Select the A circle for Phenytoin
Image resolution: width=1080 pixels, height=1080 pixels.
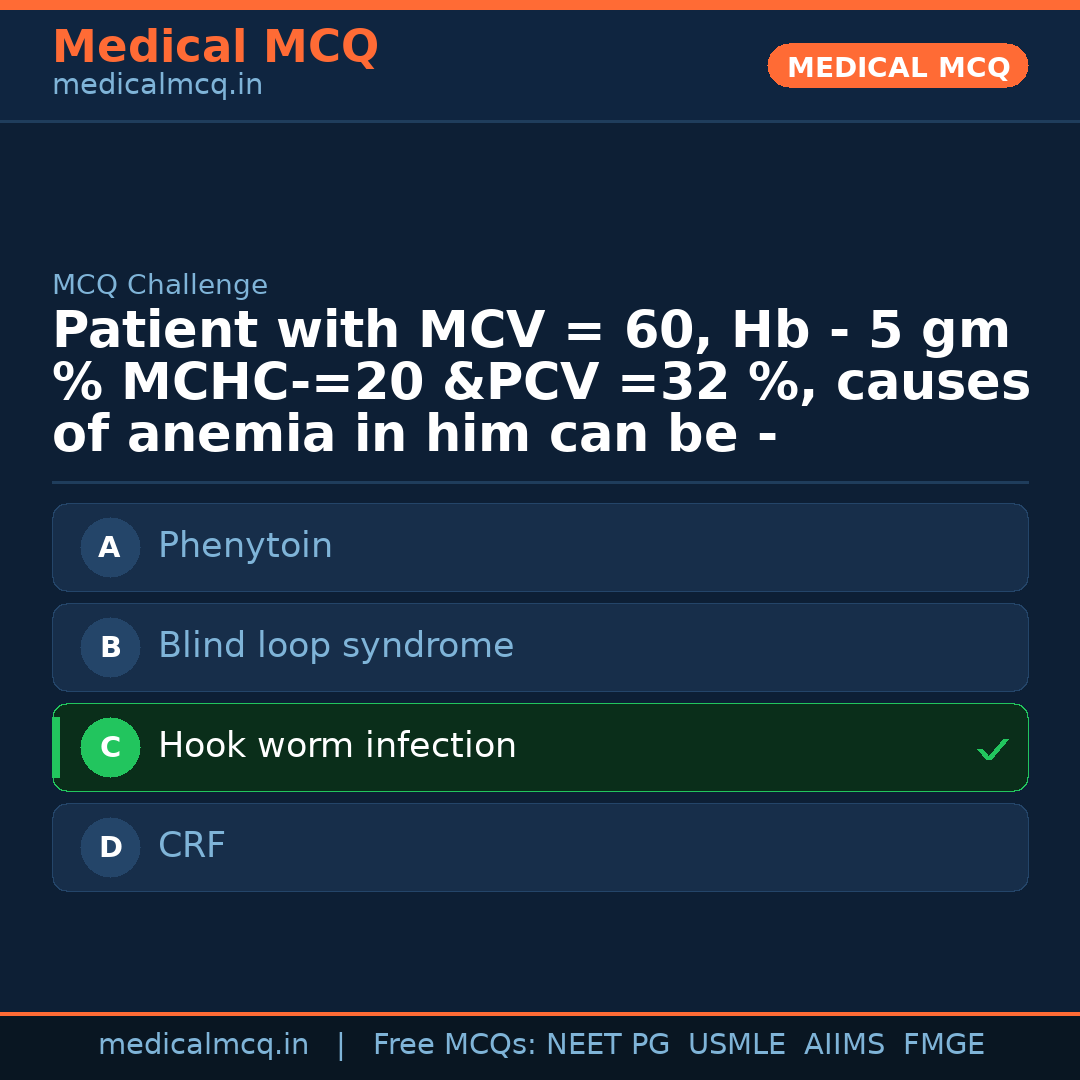110,547
